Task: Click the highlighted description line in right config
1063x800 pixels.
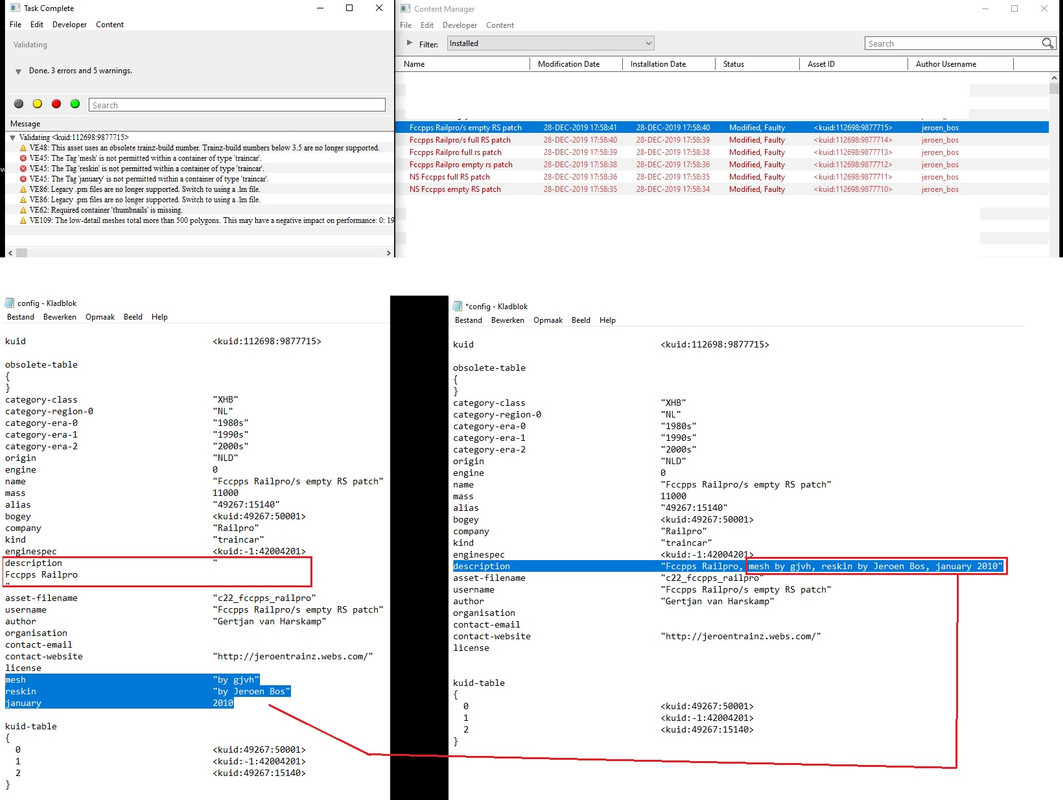Action: click(x=729, y=566)
